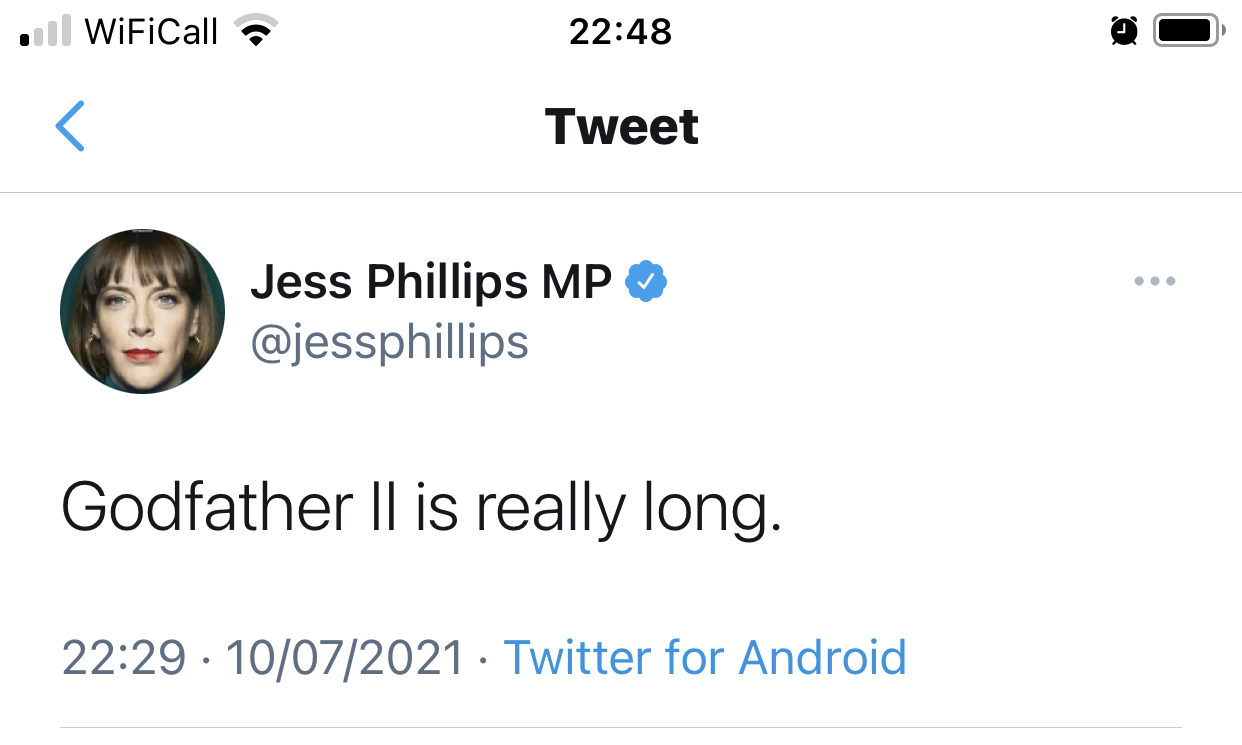
Task: Tap the blue back chevron arrow
Action: pos(70,126)
